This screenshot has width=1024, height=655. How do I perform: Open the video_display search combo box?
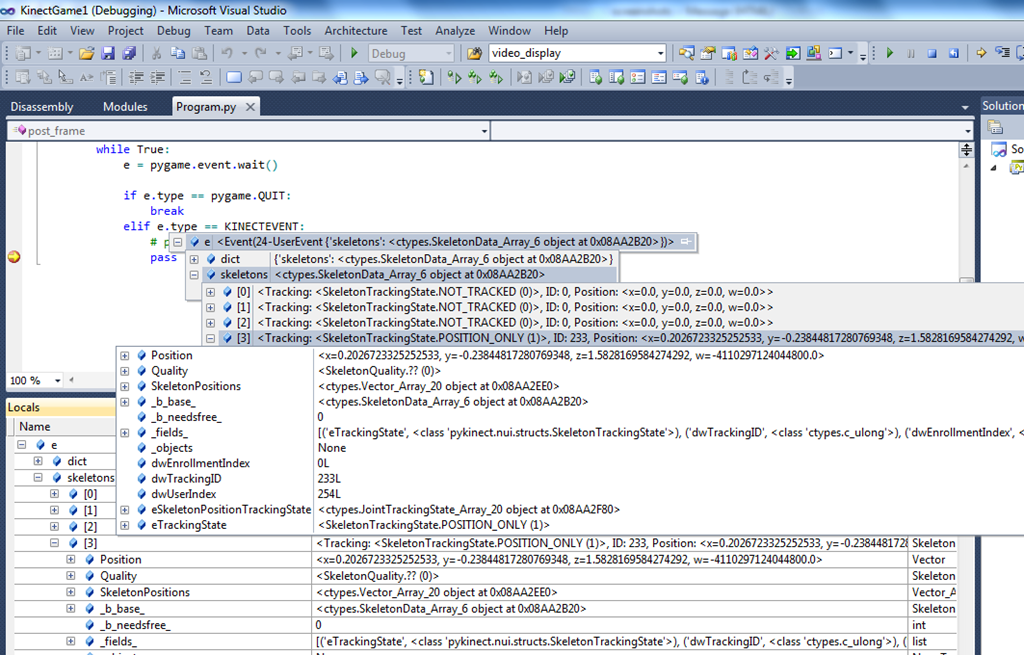[660, 53]
